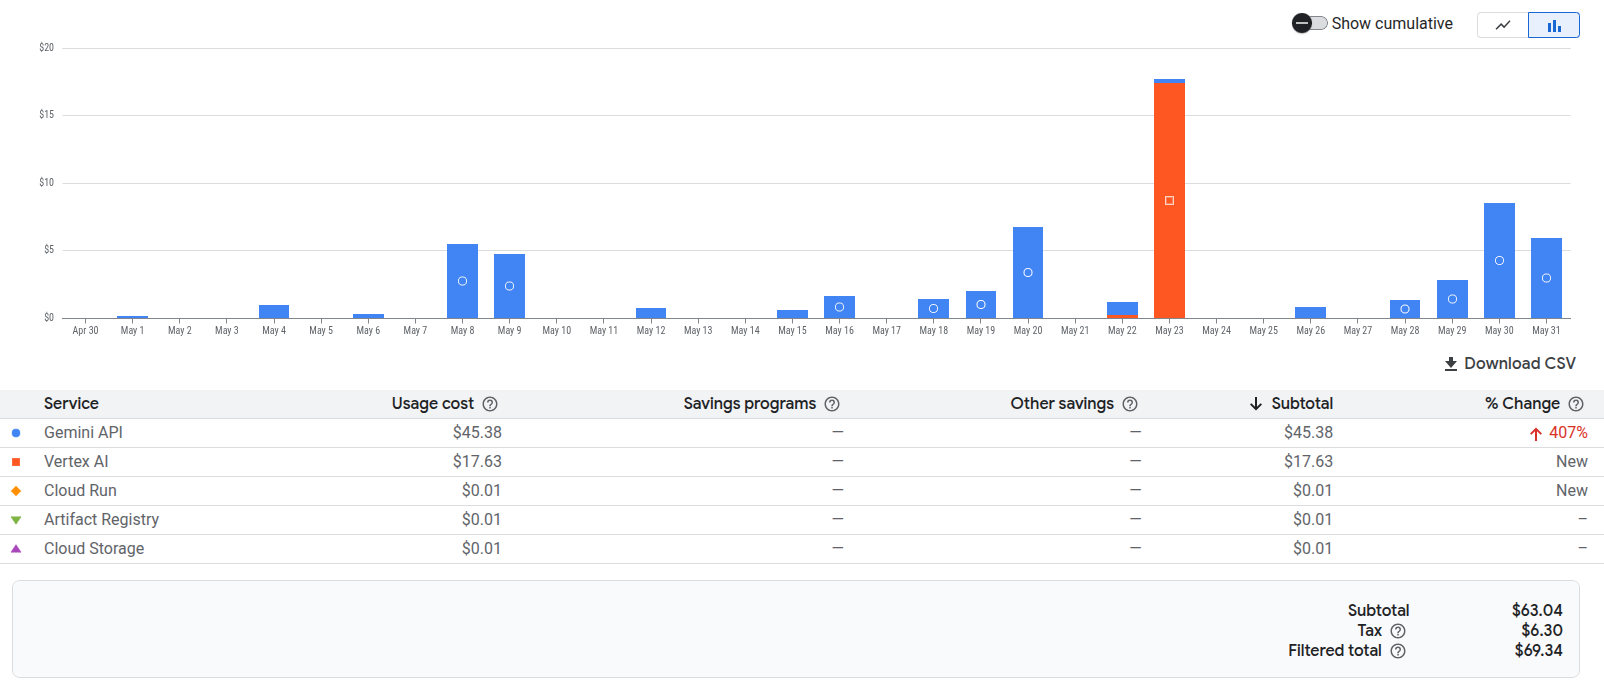The width and height of the screenshot is (1604, 686).
Task: Click the Cloud Run diamond marker
Action: point(16,491)
